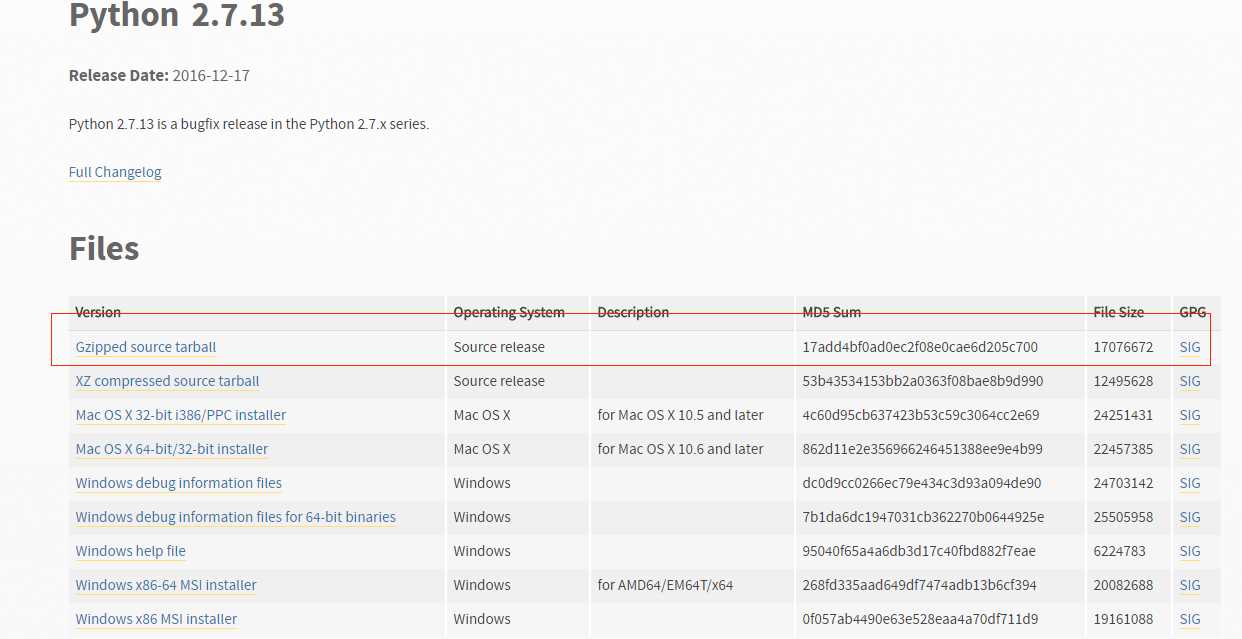Viewport: 1242px width, 639px height.
Task: Click the GPG column header
Action: click(x=1193, y=312)
